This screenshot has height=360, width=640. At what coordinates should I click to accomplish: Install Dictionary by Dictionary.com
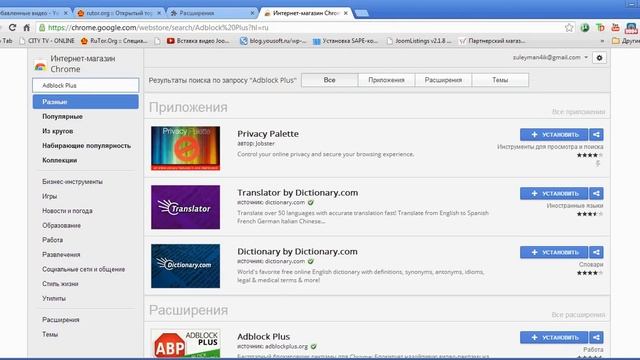click(554, 252)
